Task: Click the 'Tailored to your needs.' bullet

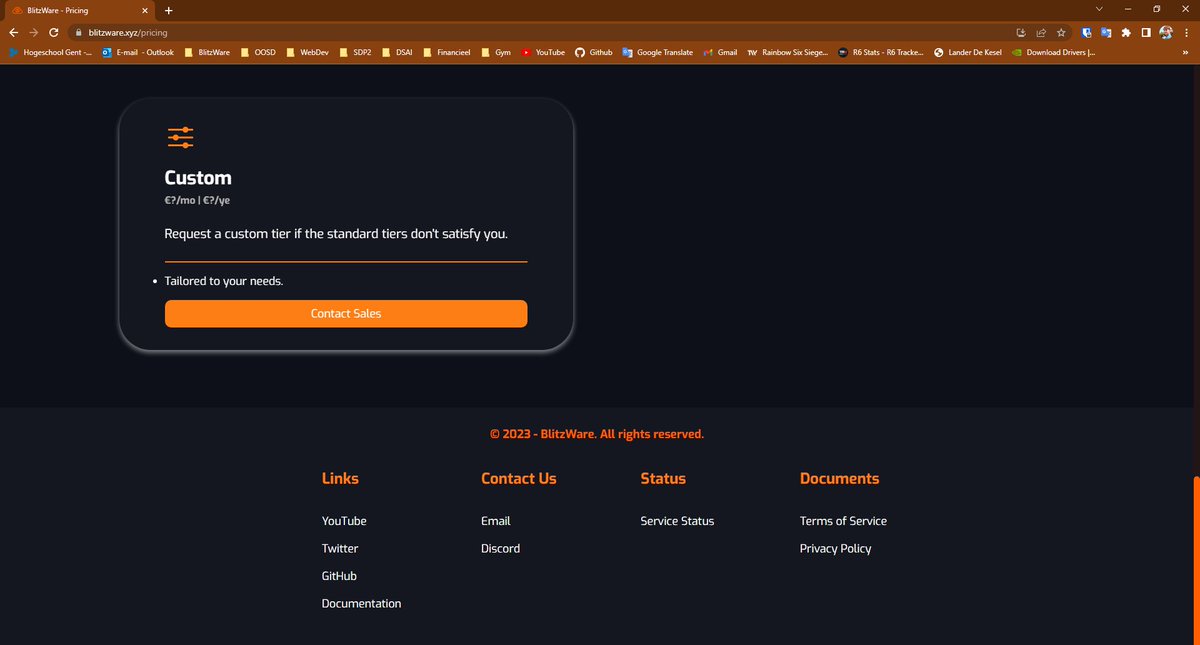Action: (x=224, y=281)
